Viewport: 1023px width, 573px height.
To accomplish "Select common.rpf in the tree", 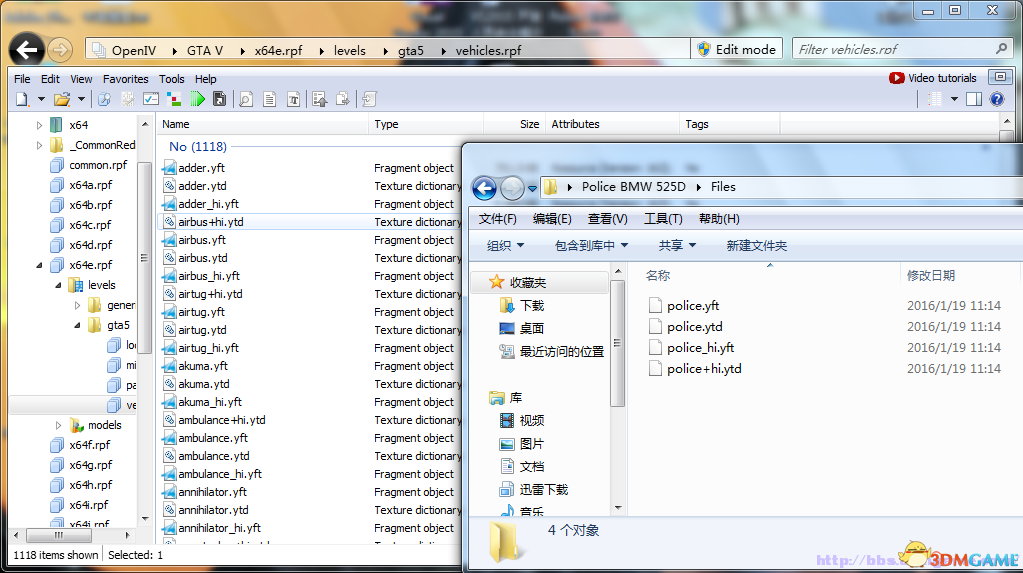I will (x=89, y=165).
